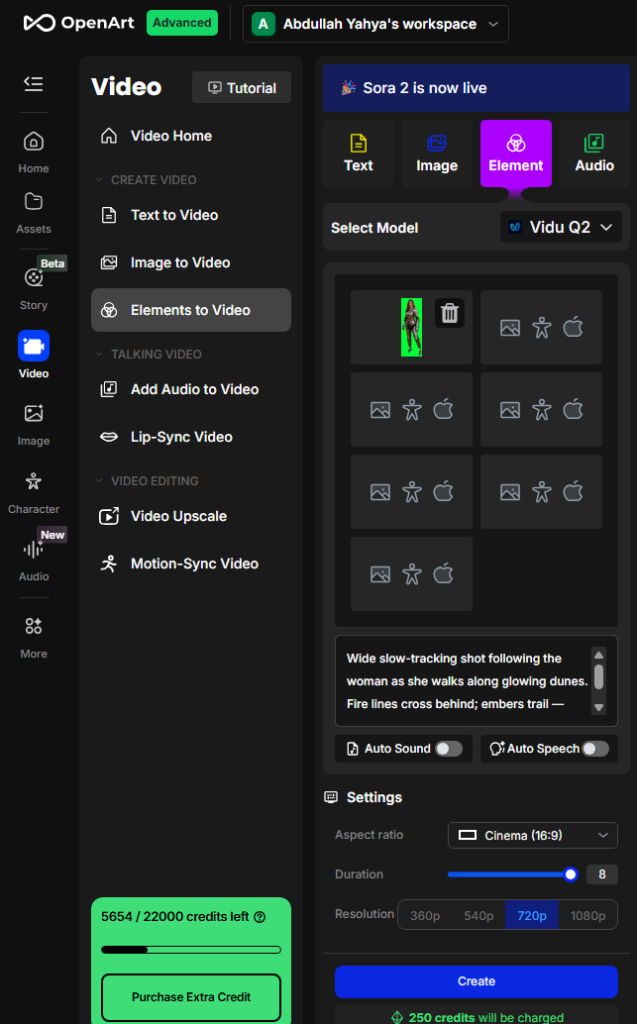Open Add Audio to Video
This screenshot has width=637, height=1024.
pos(191,389)
